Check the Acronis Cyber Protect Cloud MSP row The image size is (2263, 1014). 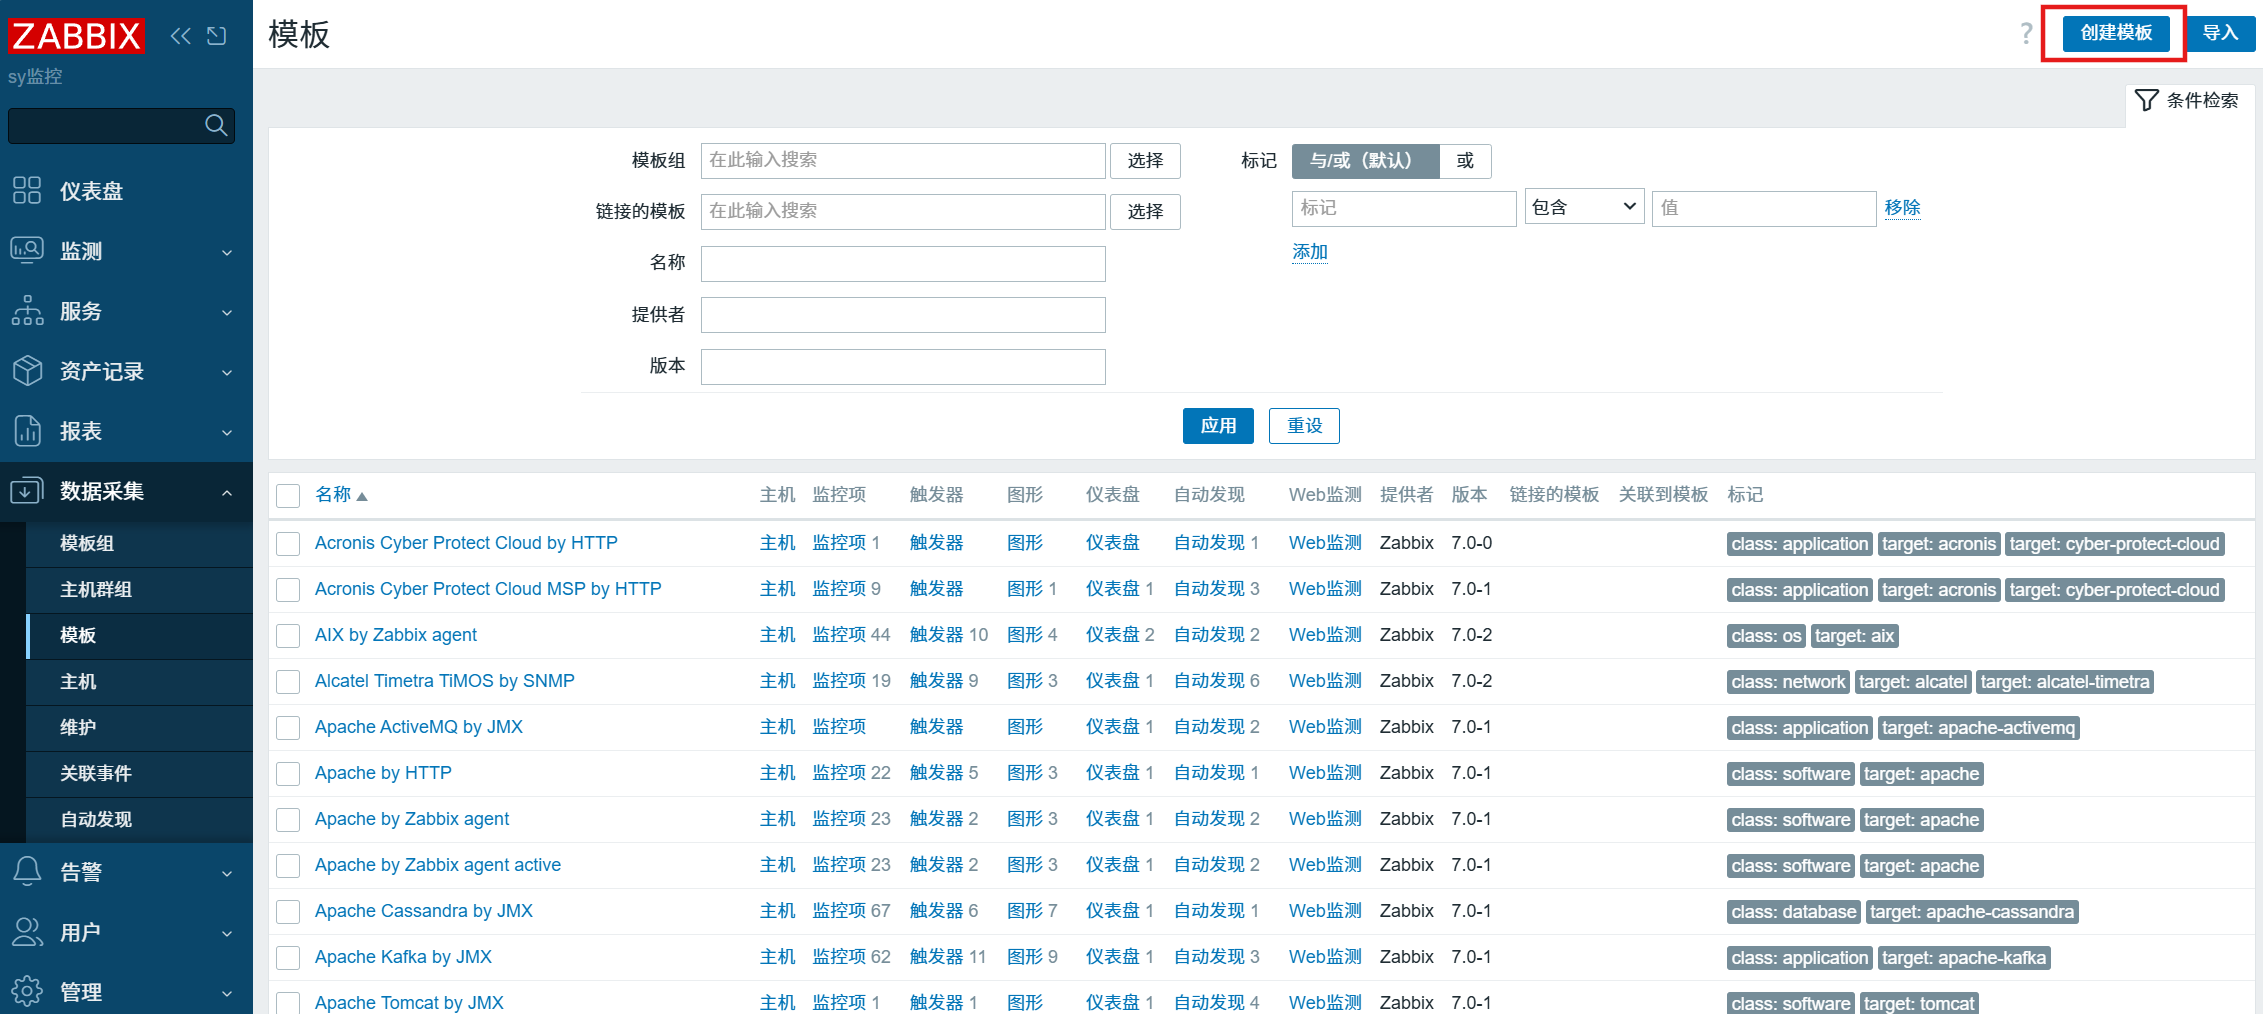tap(288, 590)
